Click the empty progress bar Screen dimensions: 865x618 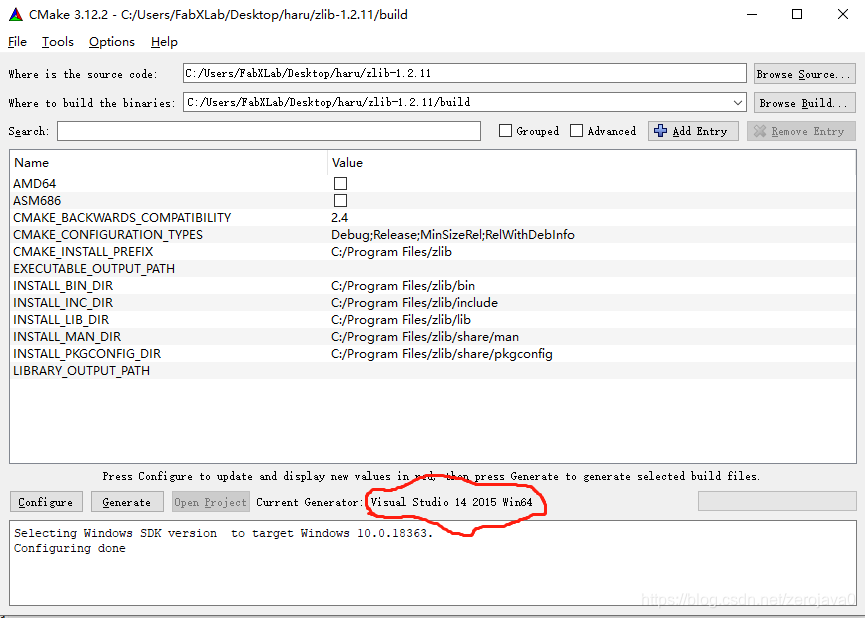777,502
